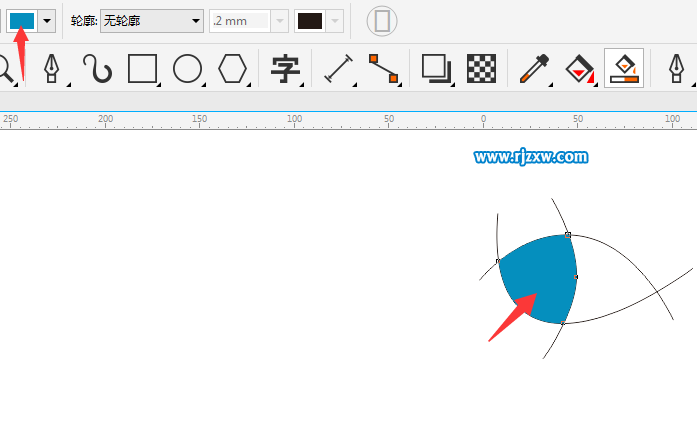
Task: Select the Color Eyedropper tool
Action: coord(535,68)
